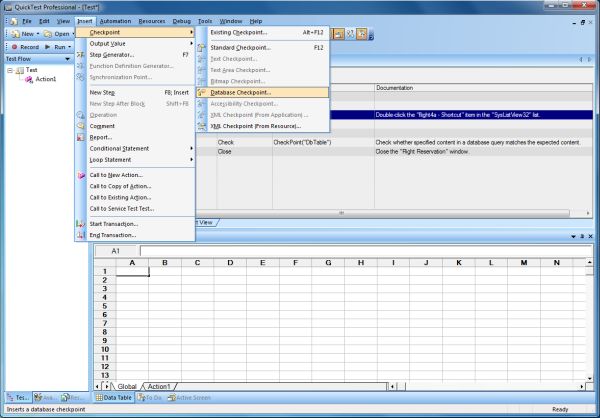Select the CheckPoint("DbTable") value cell

(323, 142)
